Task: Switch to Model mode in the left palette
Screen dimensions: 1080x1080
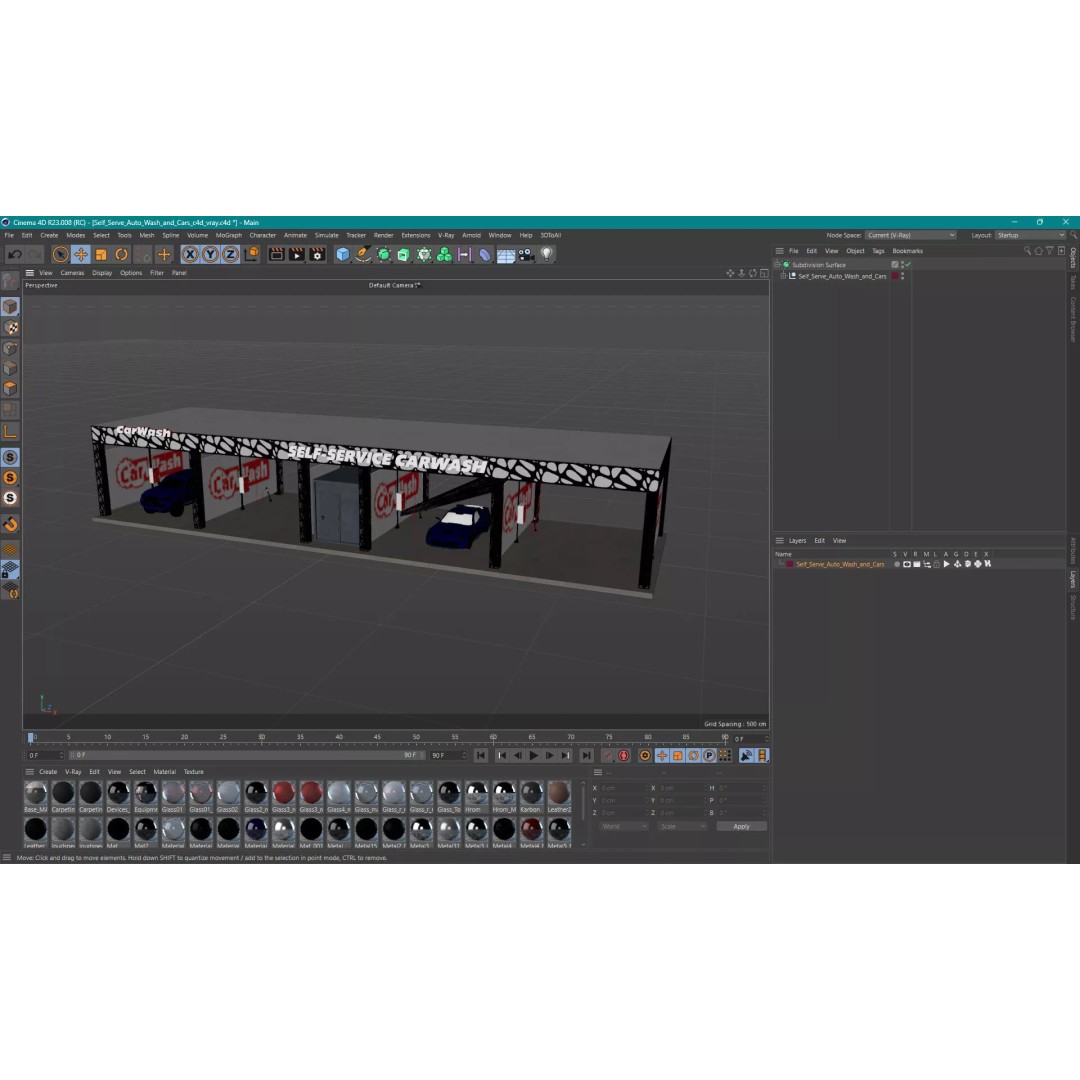Action: [x=10, y=307]
